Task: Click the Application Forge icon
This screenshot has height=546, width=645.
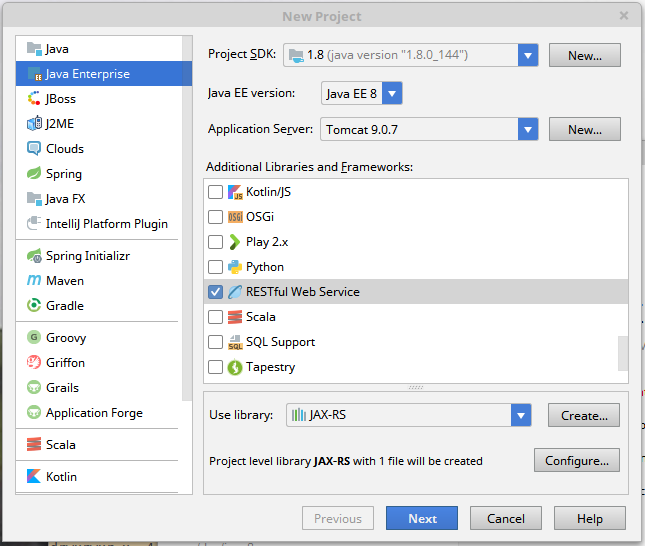Action: pos(34,412)
